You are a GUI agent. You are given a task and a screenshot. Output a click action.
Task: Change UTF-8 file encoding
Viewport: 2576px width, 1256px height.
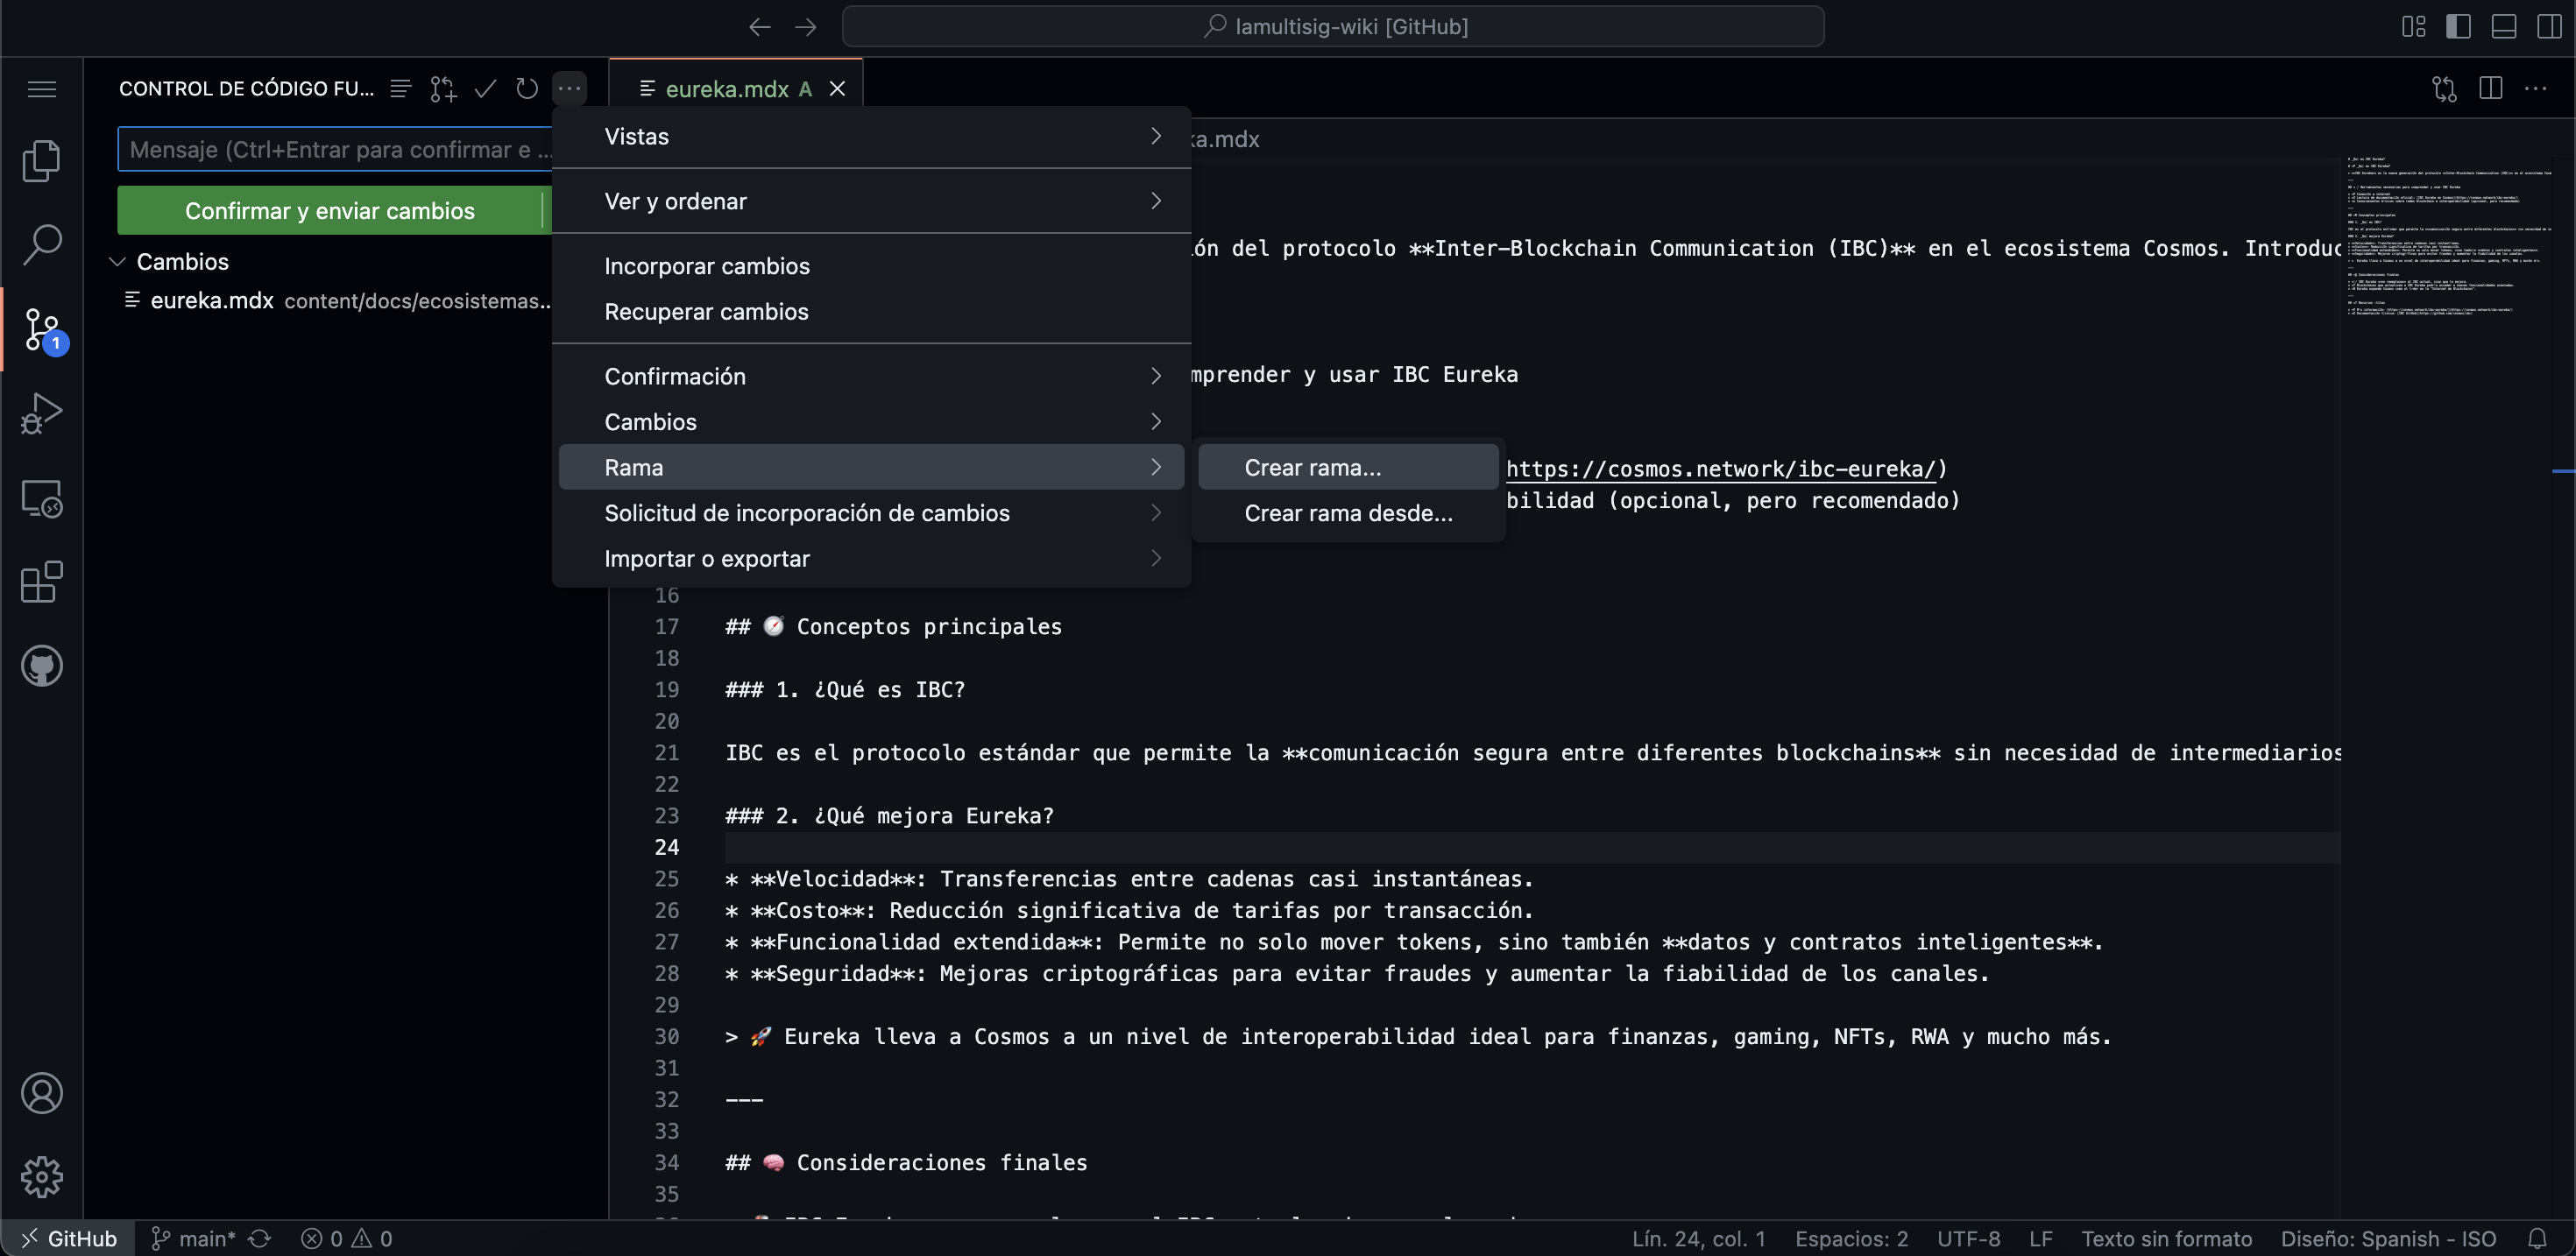[x=1968, y=1238]
